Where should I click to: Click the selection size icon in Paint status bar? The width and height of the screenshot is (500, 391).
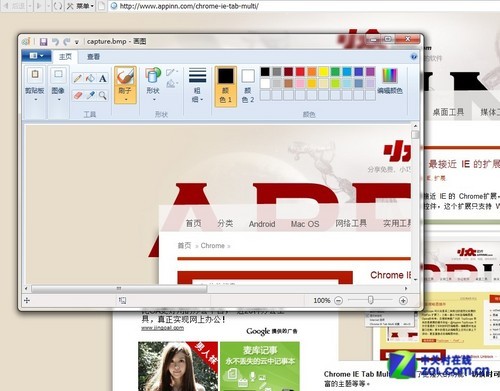[122, 301]
